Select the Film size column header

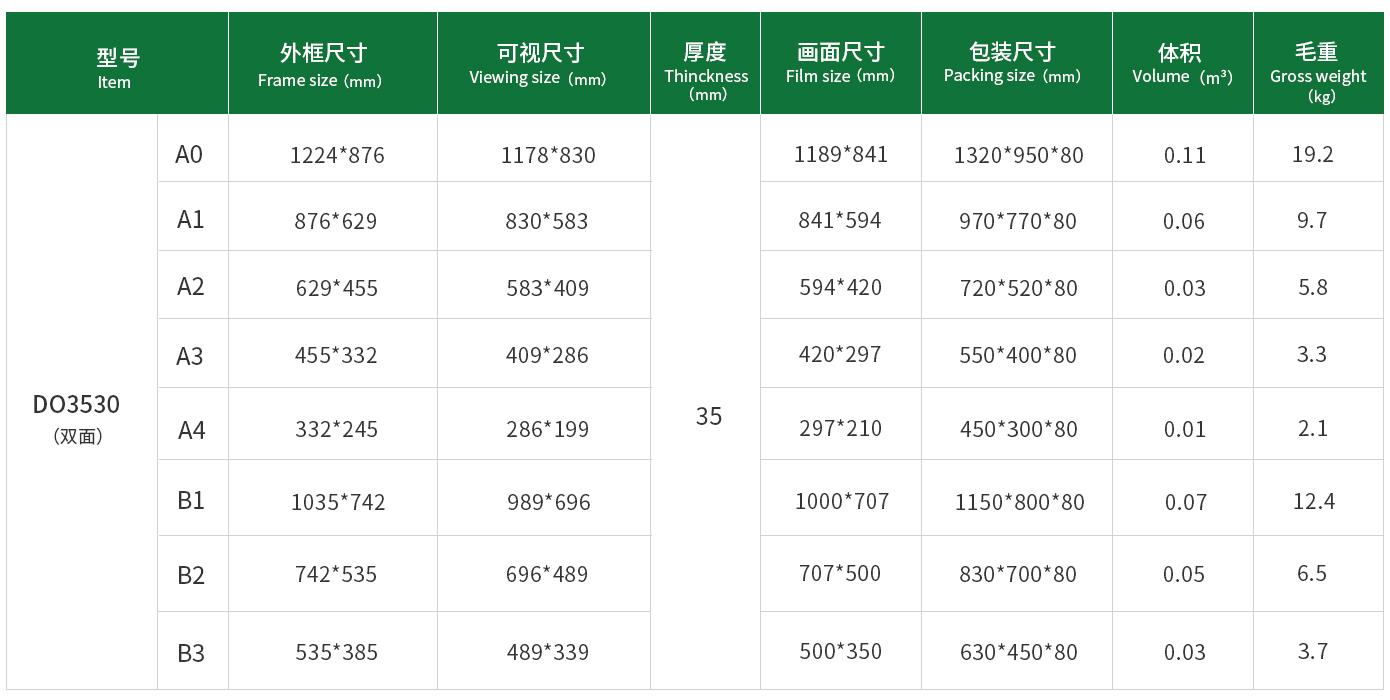[841, 63]
